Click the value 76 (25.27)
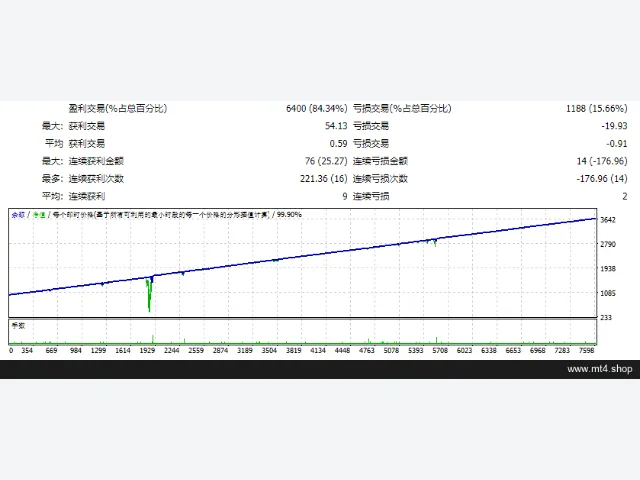640x480 pixels. (326, 161)
